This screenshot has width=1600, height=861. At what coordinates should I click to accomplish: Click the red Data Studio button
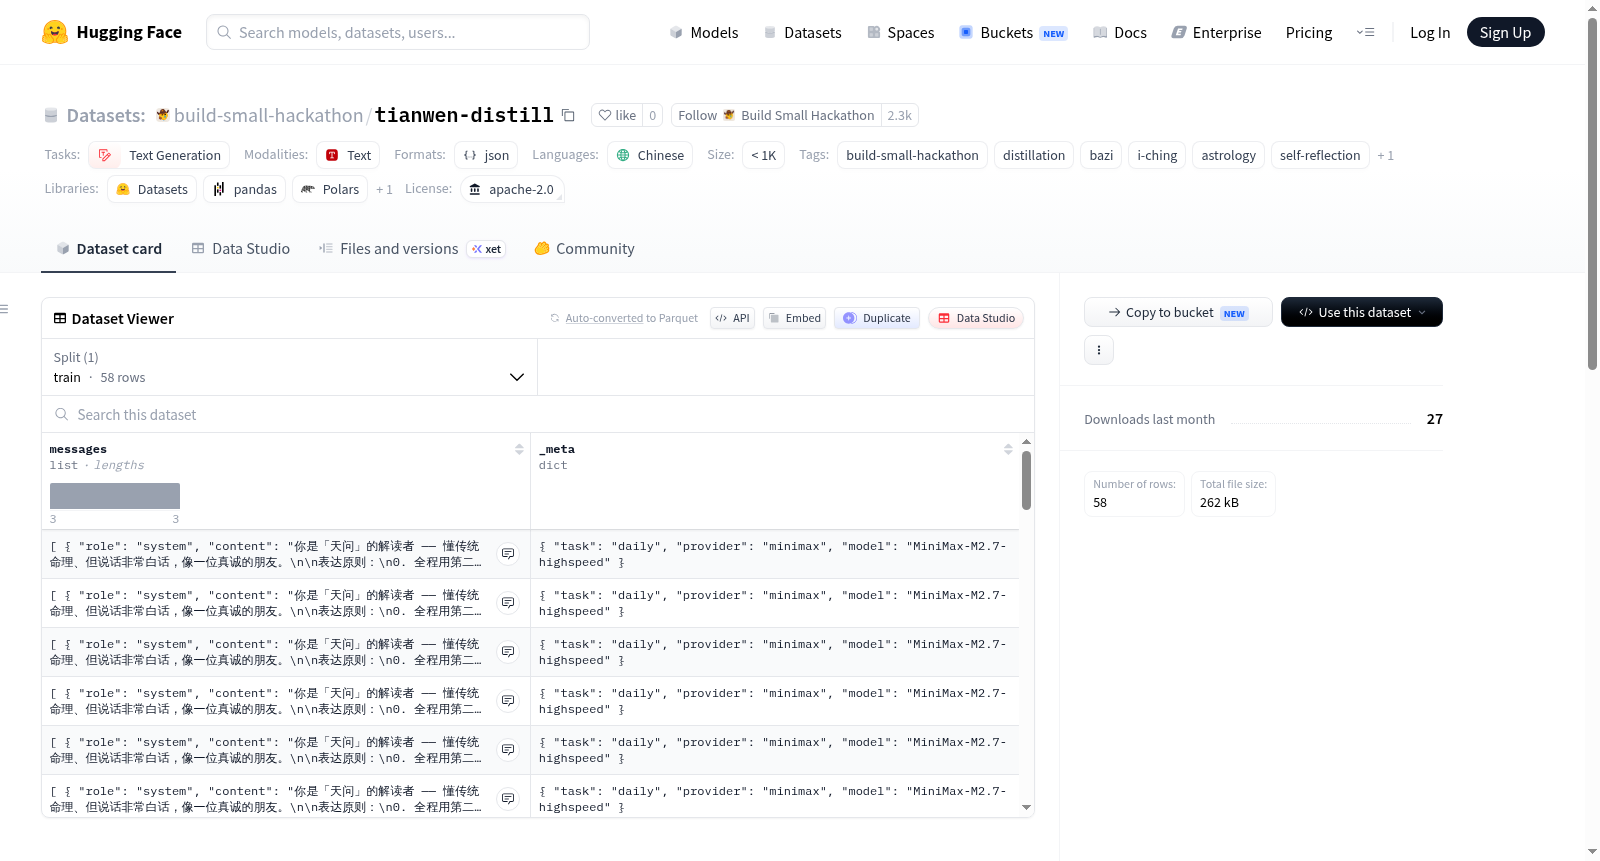click(976, 318)
